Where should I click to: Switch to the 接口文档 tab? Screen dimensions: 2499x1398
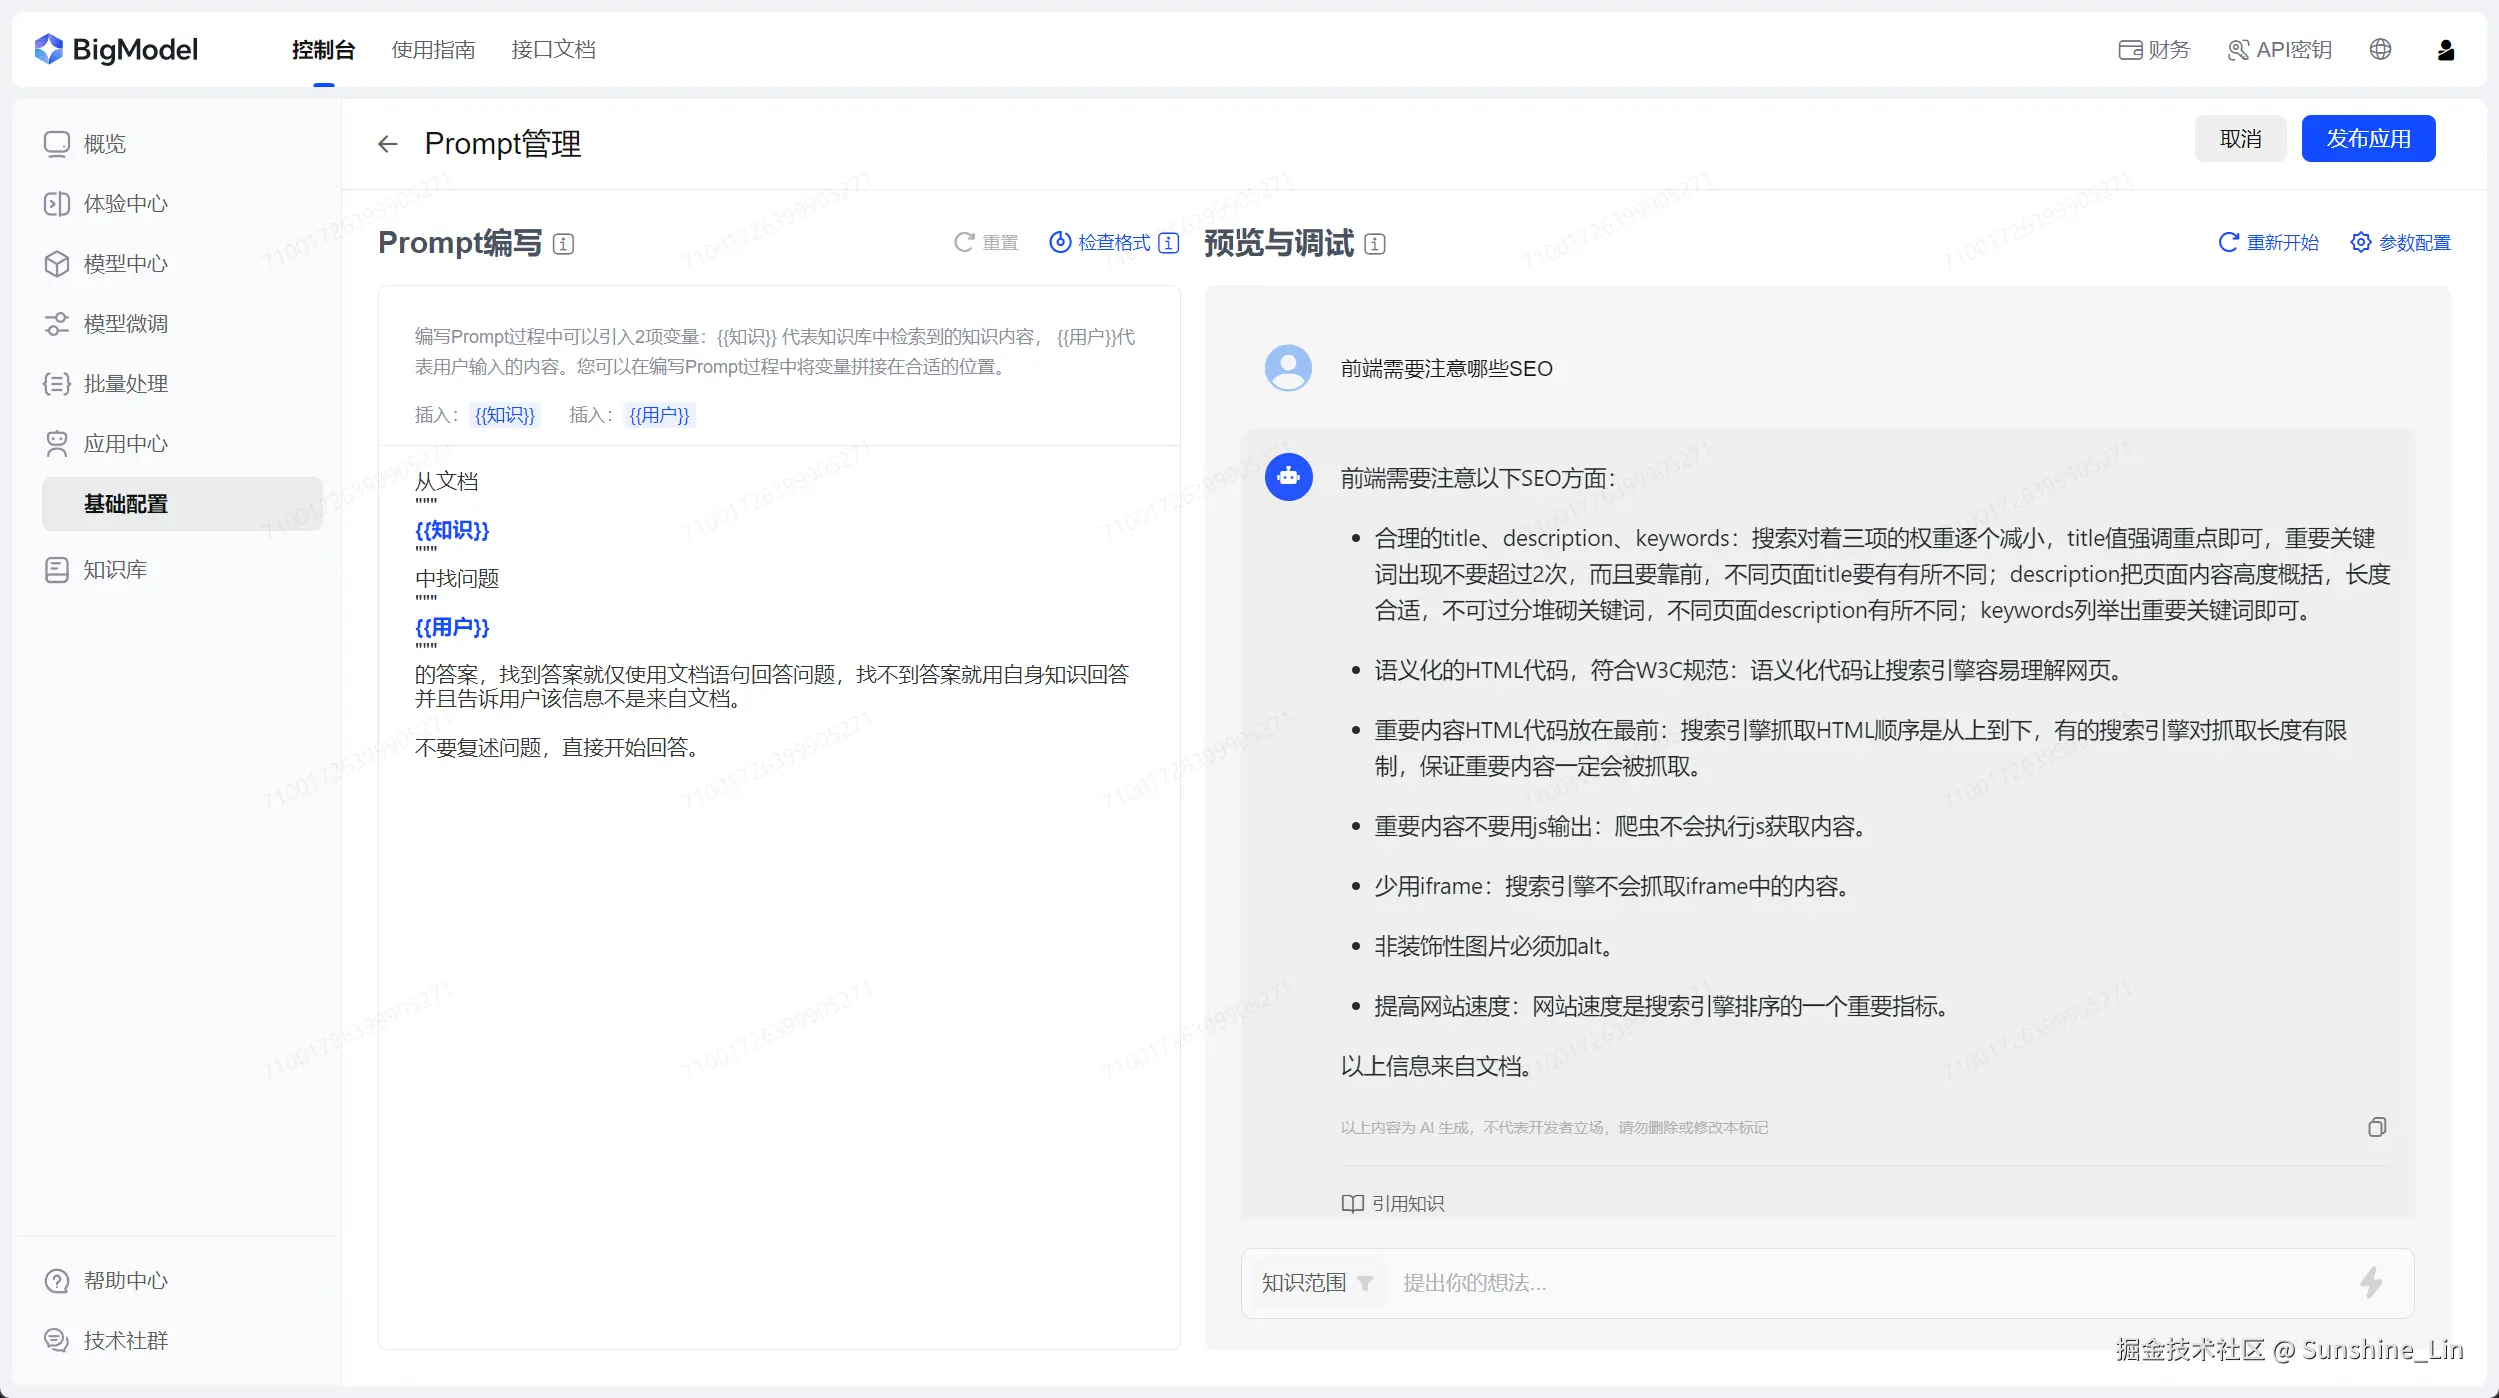point(553,49)
